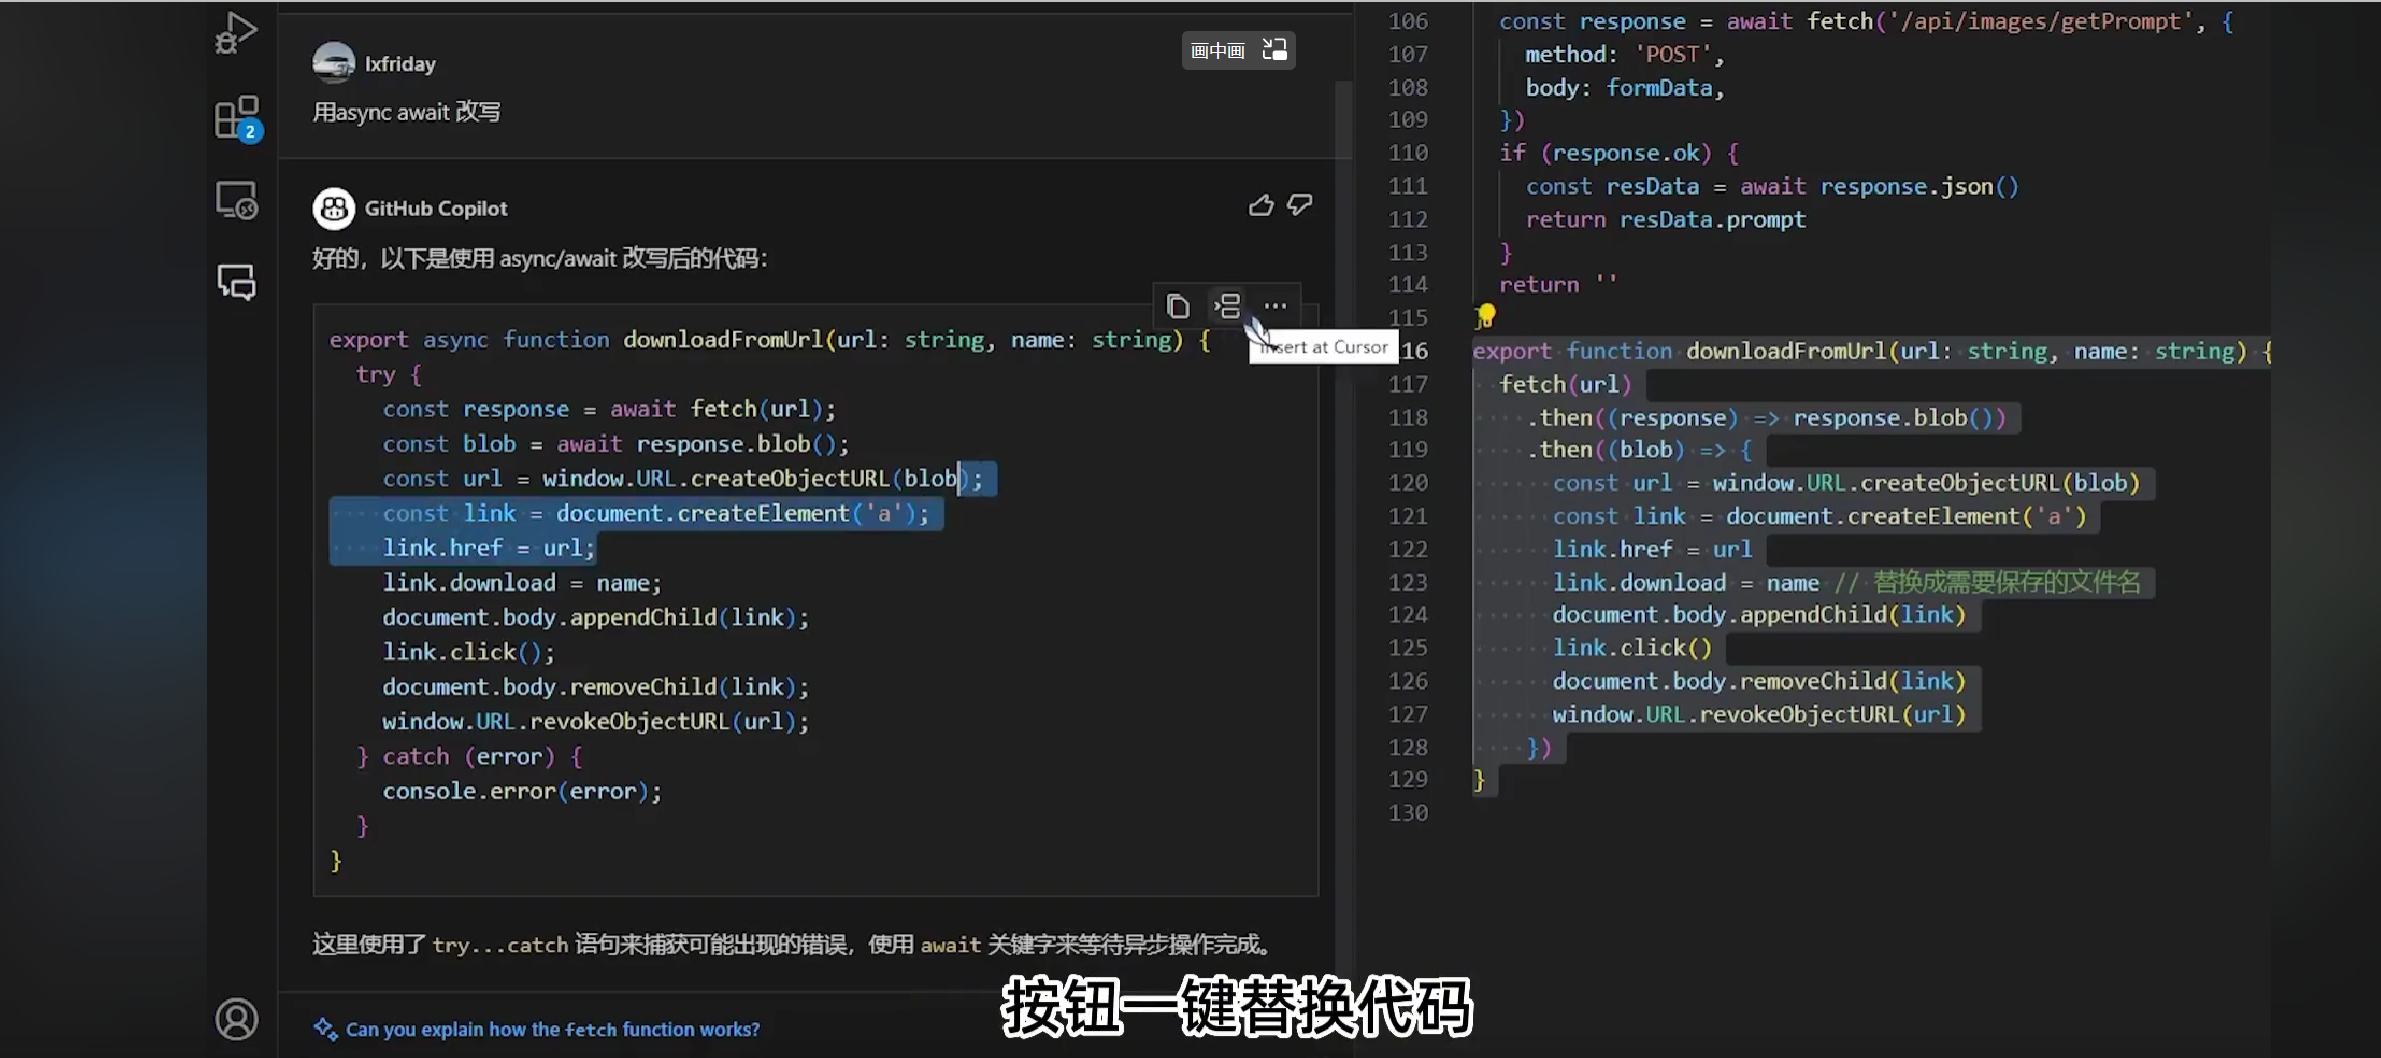This screenshot has height=1058, width=2381.
Task: Click the chat panel vertical scrollbar
Action: coord(1343,537)
